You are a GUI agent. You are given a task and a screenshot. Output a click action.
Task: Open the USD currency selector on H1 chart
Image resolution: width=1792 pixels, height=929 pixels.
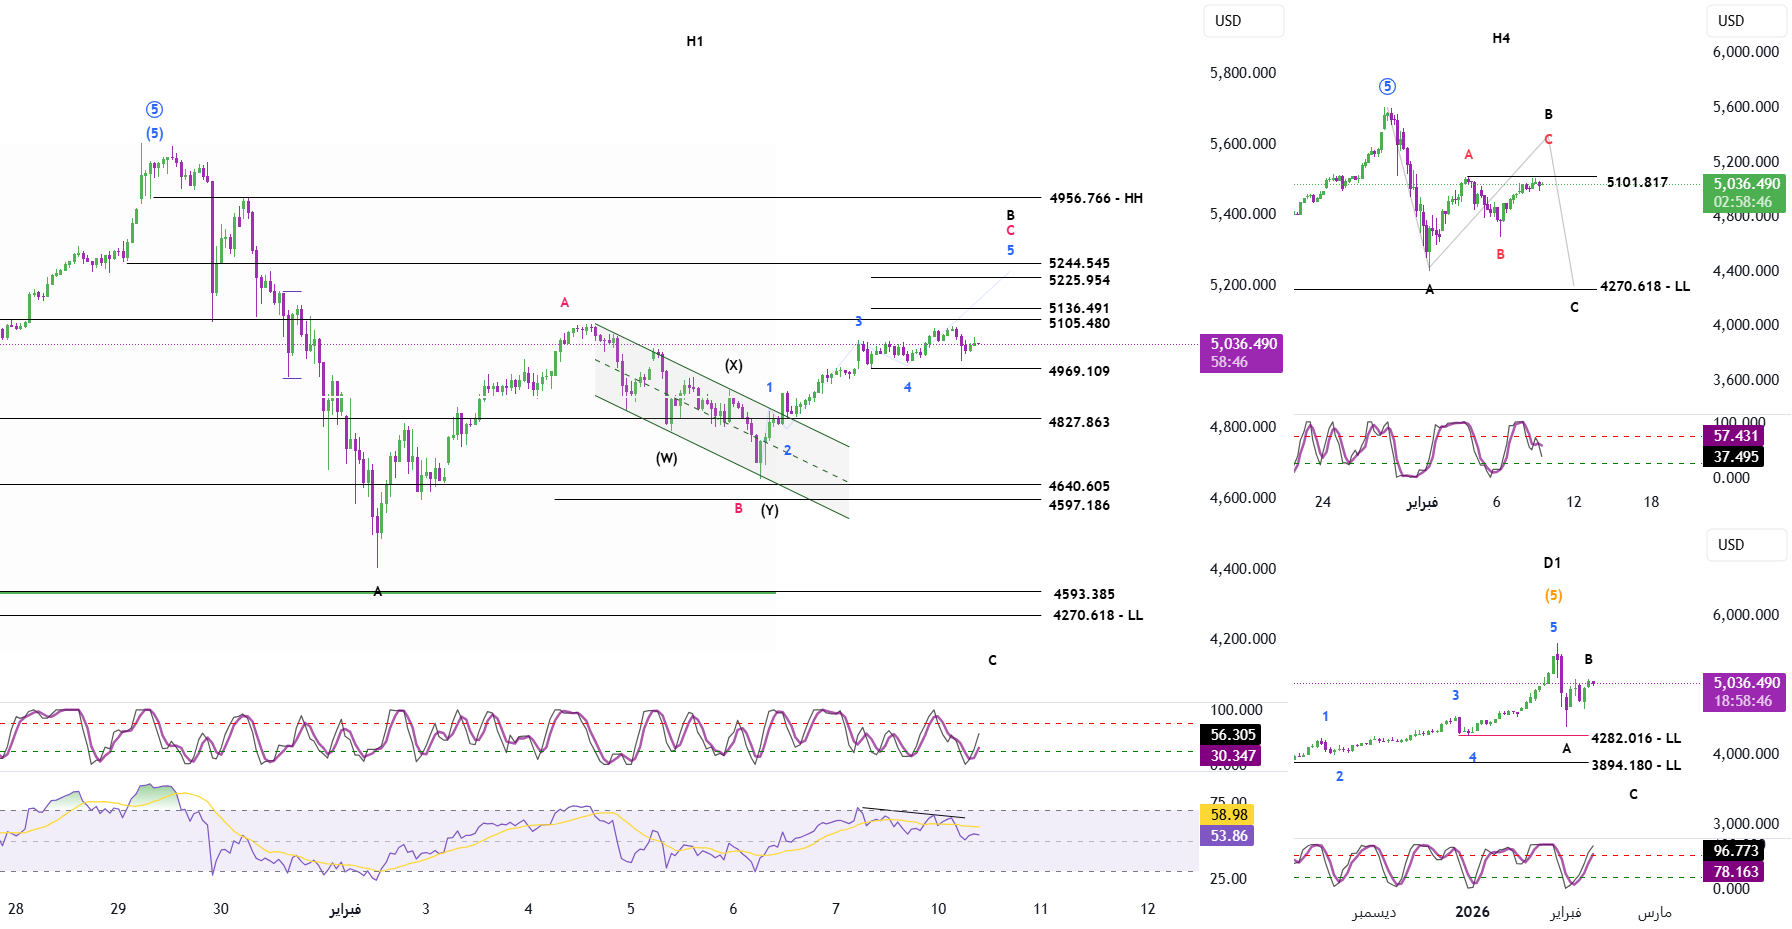tap(1242, 21)
